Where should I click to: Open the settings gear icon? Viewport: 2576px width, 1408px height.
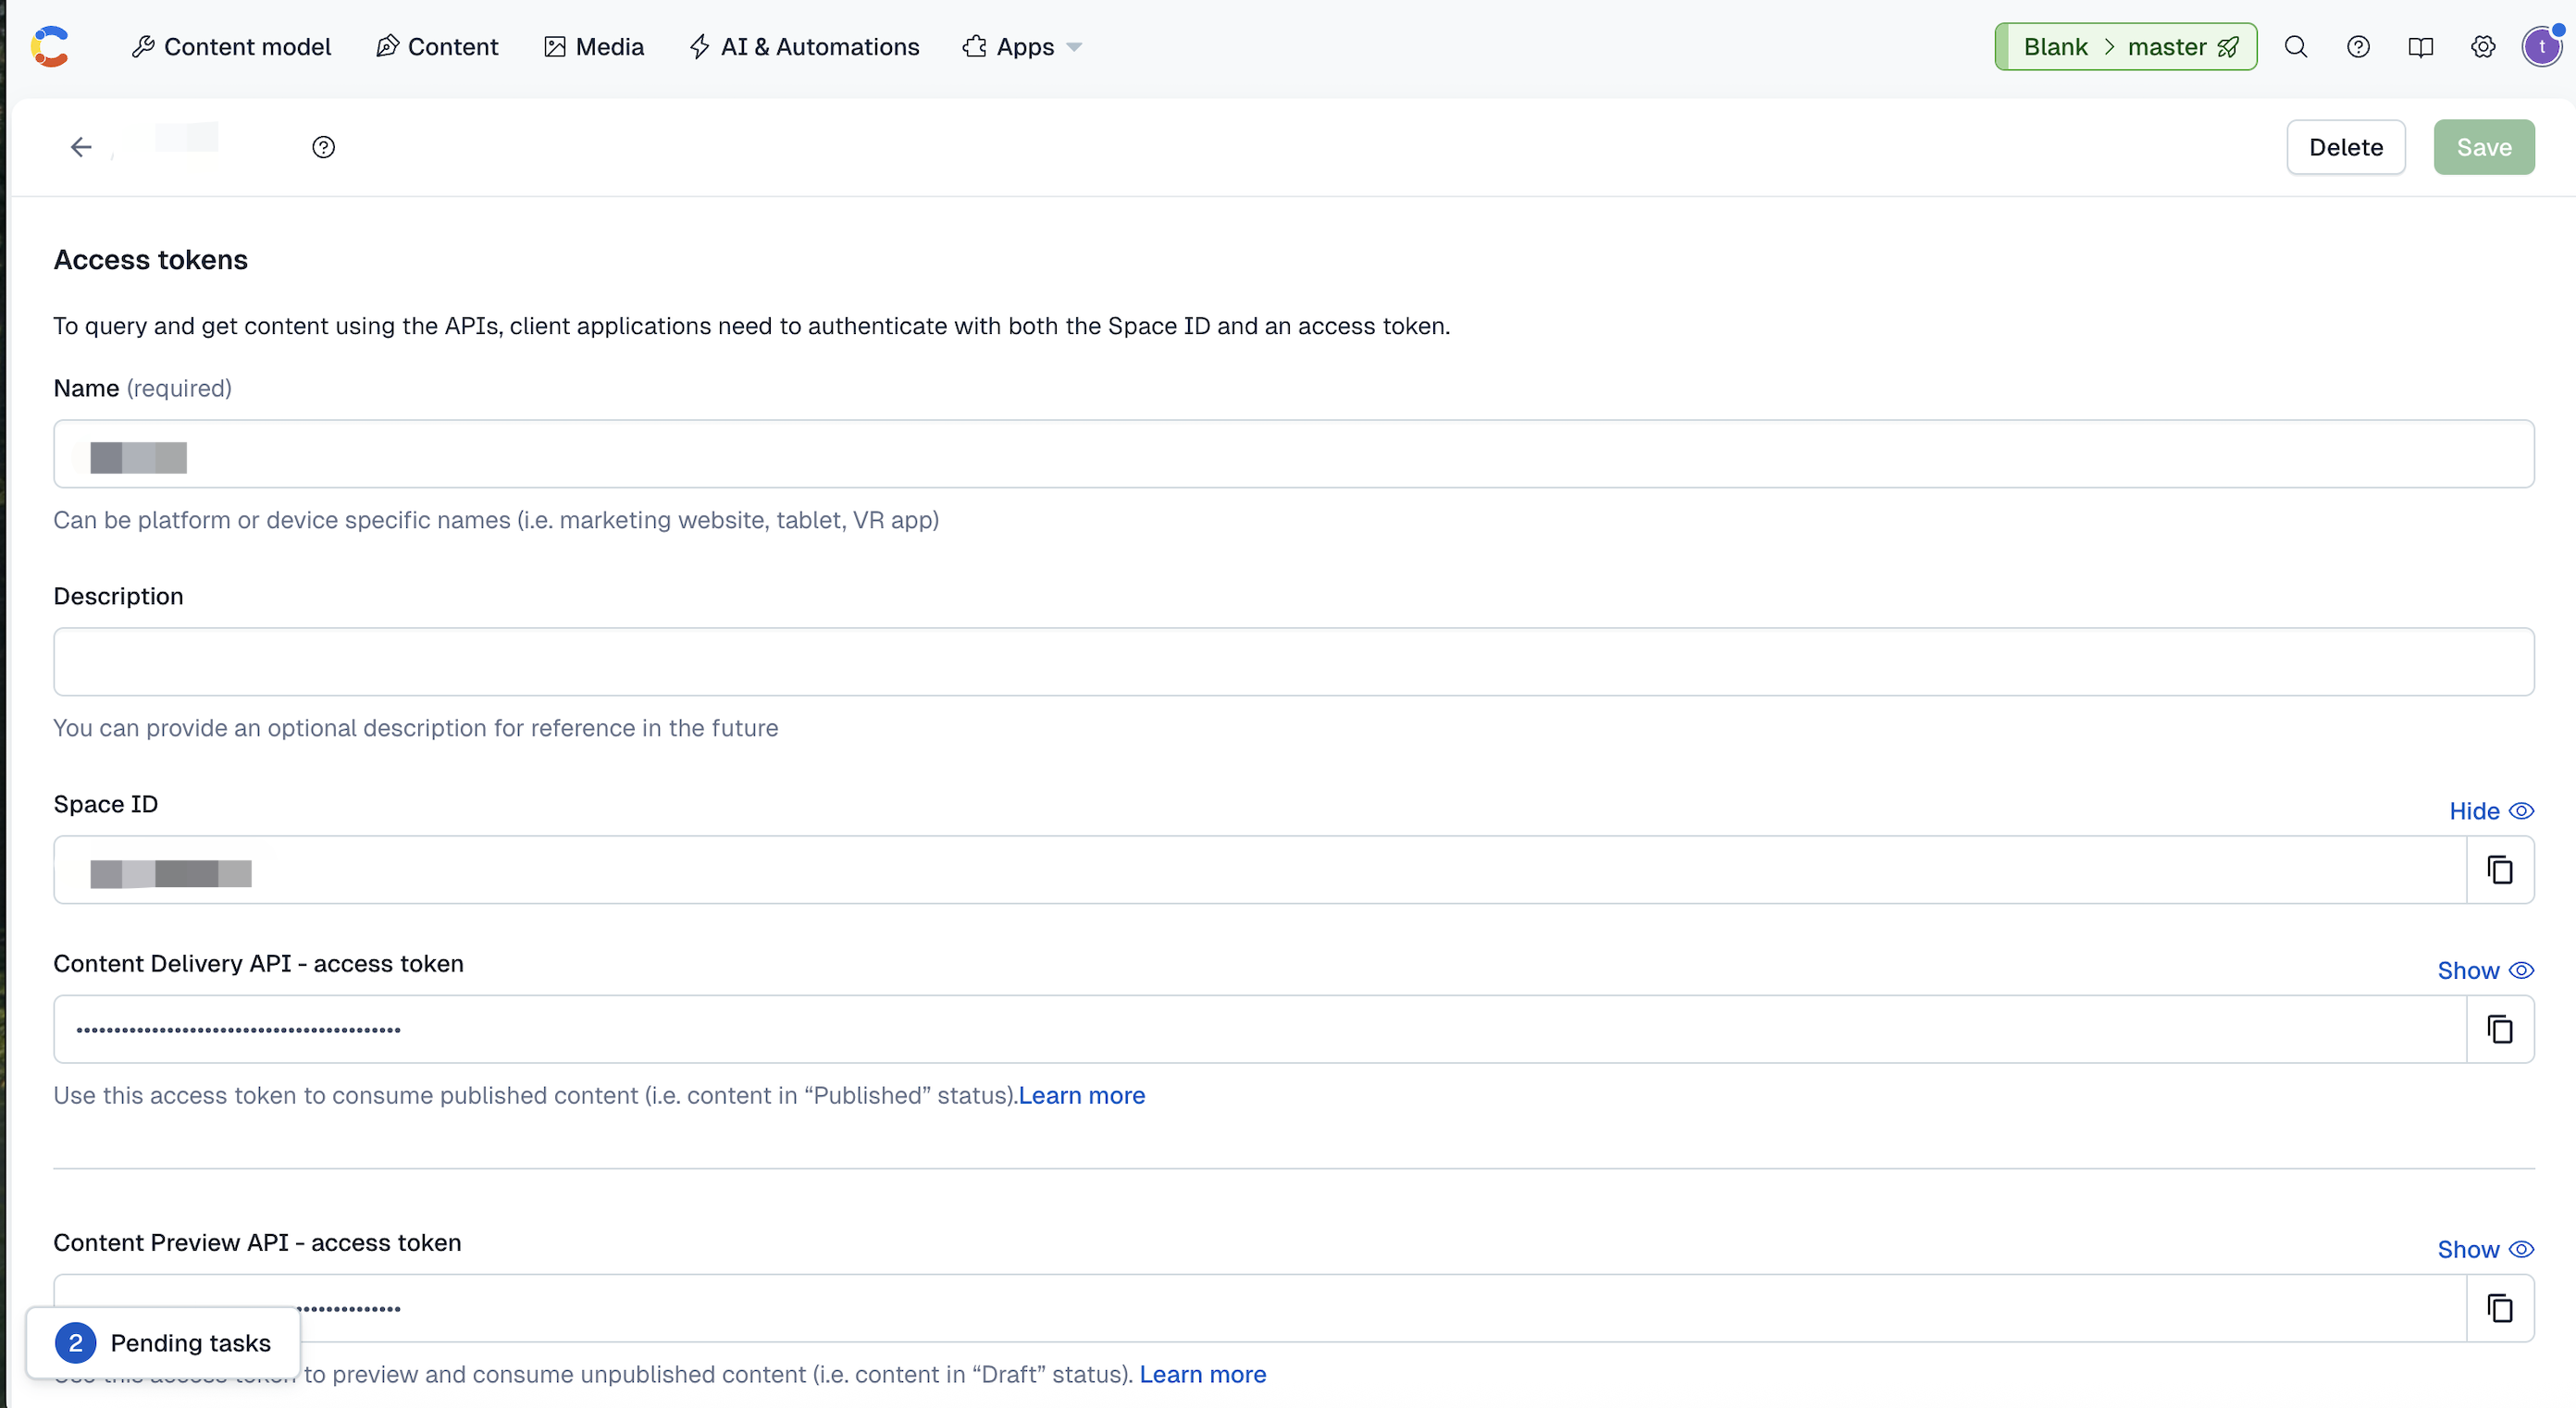2482,47
